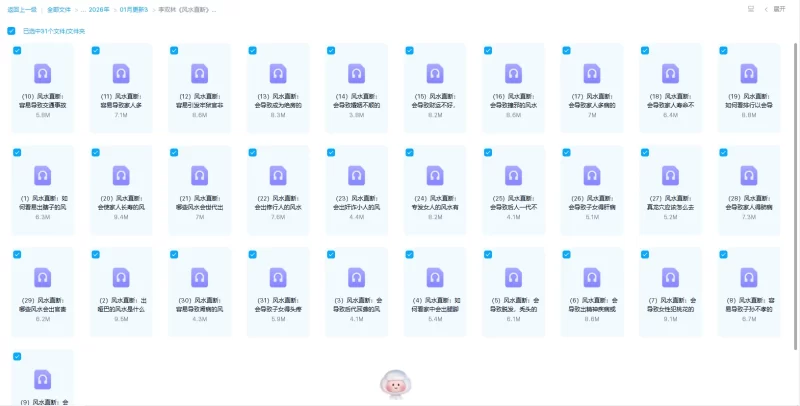This screenshot has width=800, height=406.
Task: Open audio file icon numbered (29)
Action: coord(43,277)
